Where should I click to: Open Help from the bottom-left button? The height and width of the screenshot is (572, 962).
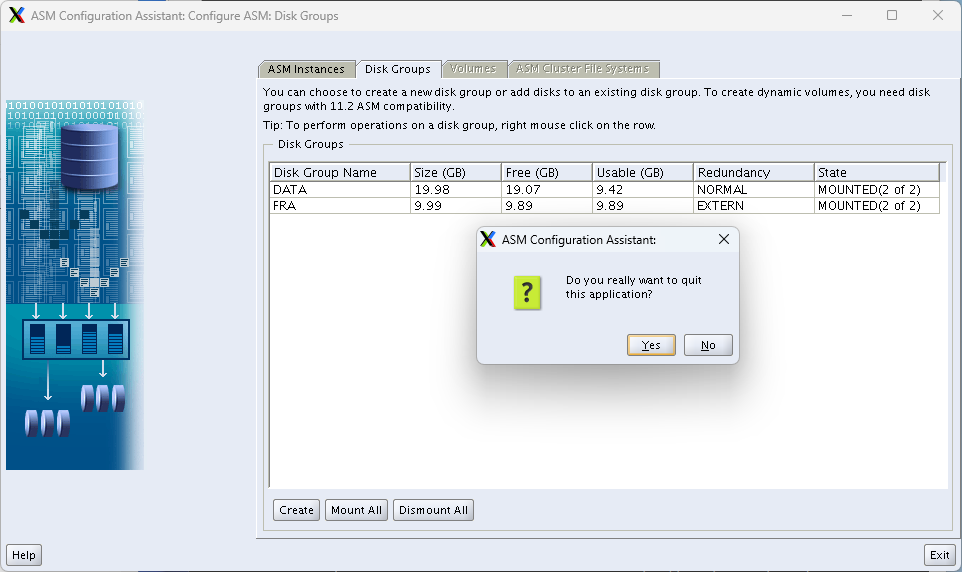coord(24,555)
